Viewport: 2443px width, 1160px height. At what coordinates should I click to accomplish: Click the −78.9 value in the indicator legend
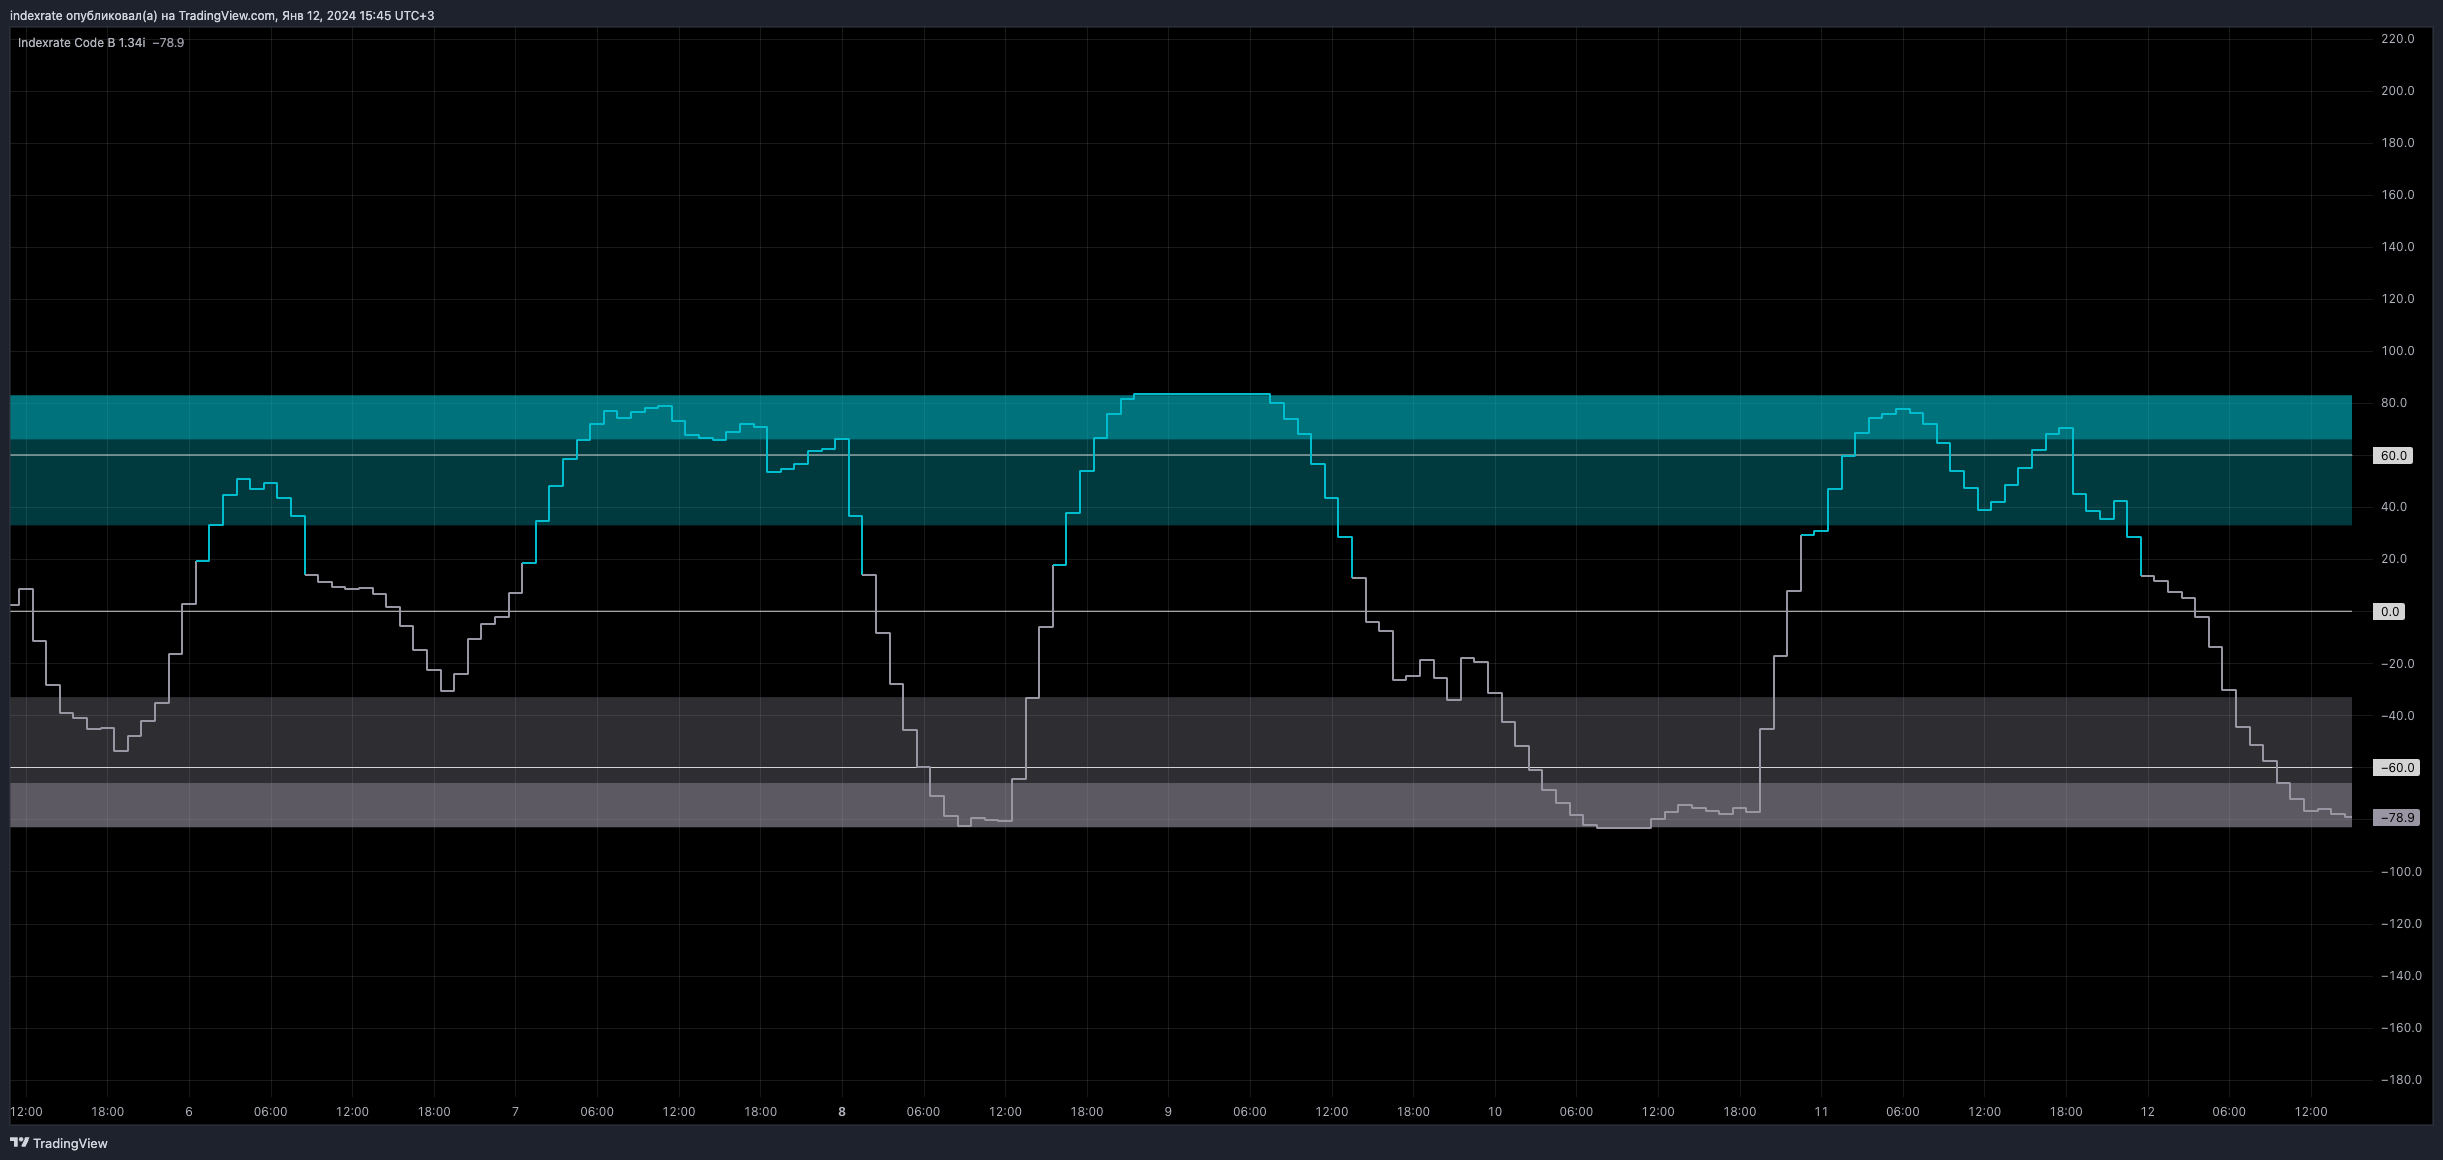click(x=168, y=43)
